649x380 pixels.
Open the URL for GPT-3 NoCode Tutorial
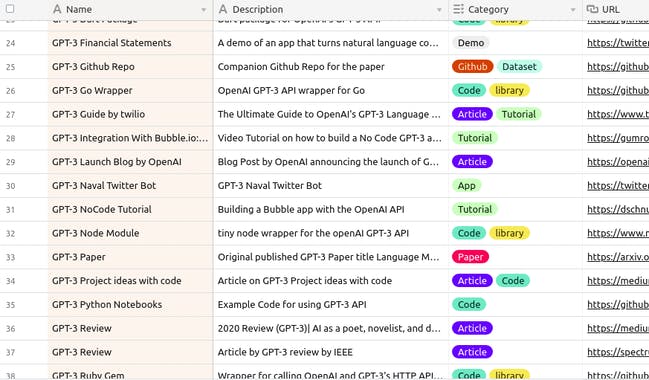pos(618,209)
